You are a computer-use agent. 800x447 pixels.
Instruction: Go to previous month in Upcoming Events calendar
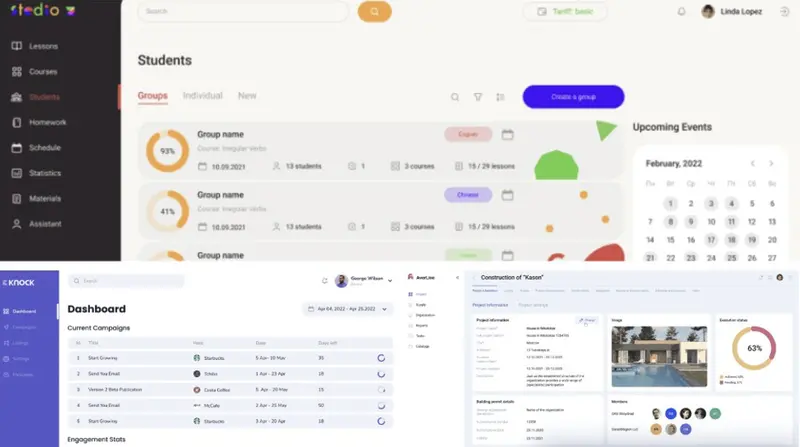click(x=752, y=163)
